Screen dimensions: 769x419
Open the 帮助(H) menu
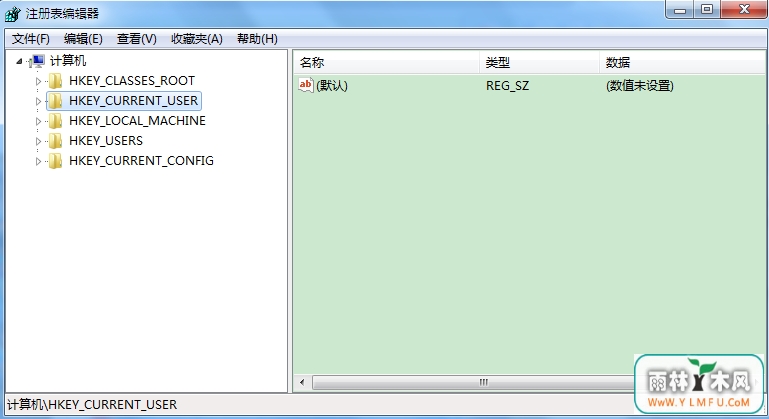pyautogui.click(x=257, y=39)
